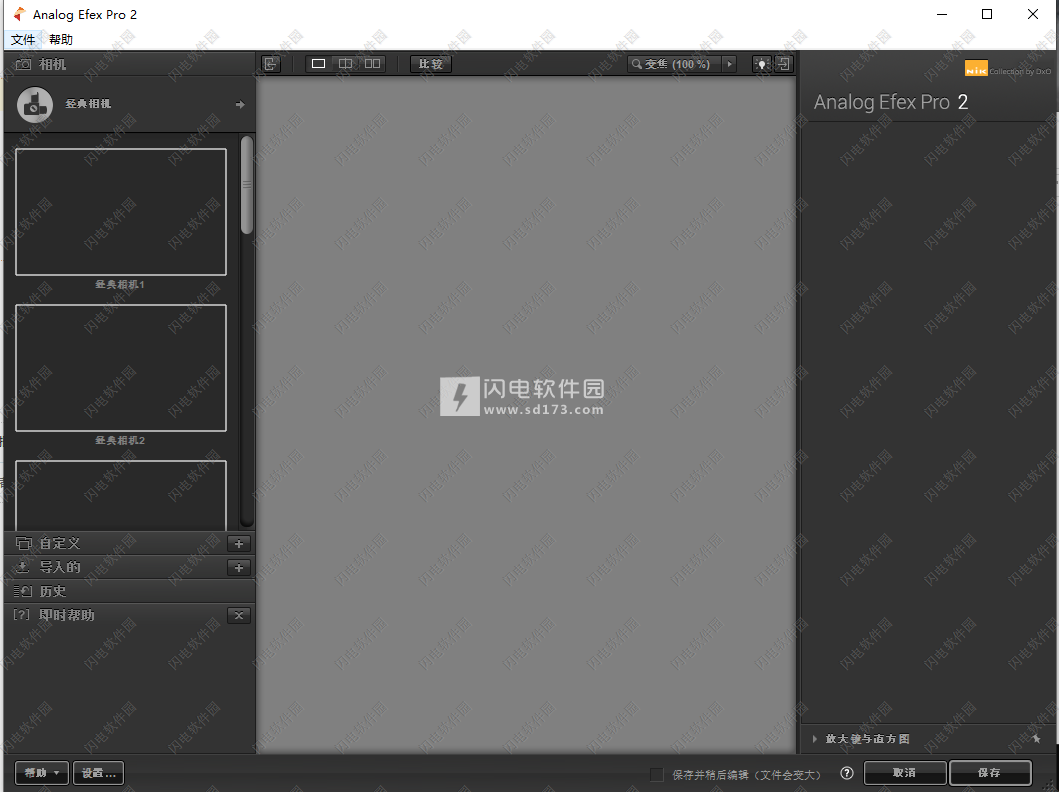The image size is (1059, 792).
Task: Select the 经典相机2 preset thumbnail
Action: [x=121, y=368]
